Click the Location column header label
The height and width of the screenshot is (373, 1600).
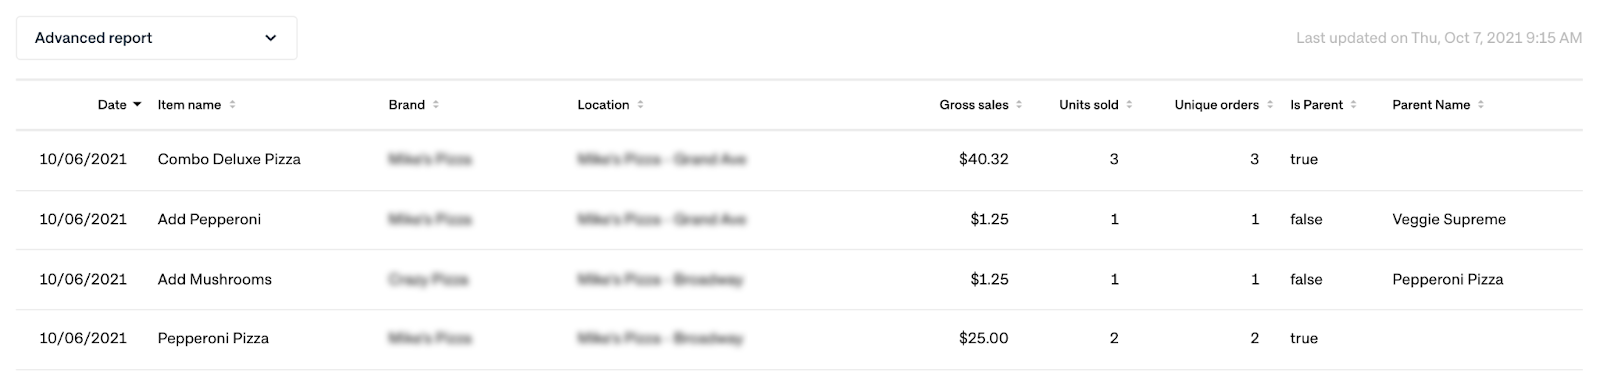coord(603,105)
